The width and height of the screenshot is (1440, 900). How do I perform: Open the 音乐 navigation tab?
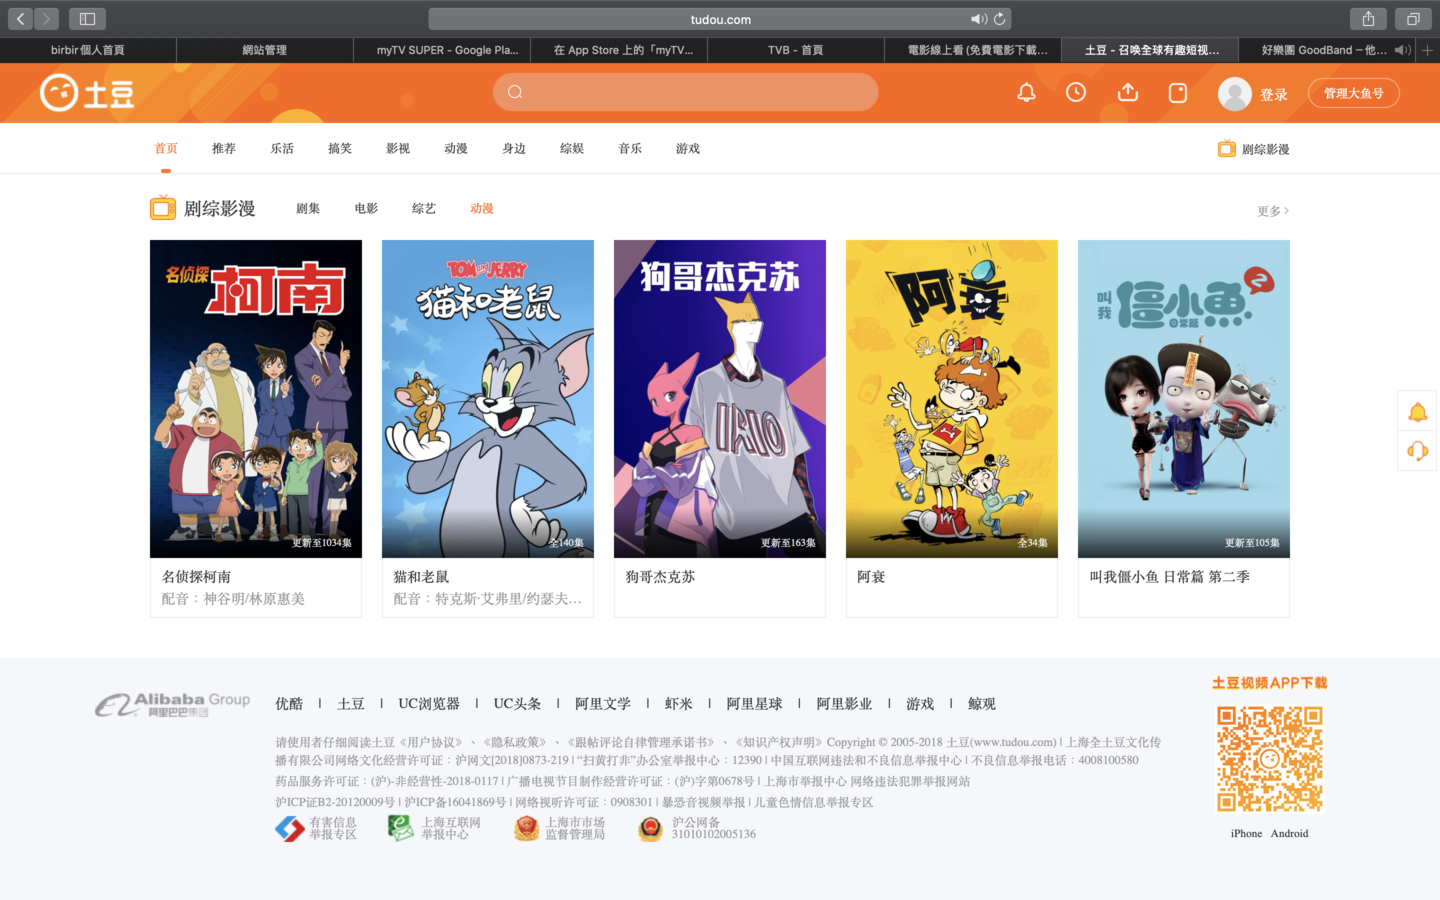[x=630, y=148]
